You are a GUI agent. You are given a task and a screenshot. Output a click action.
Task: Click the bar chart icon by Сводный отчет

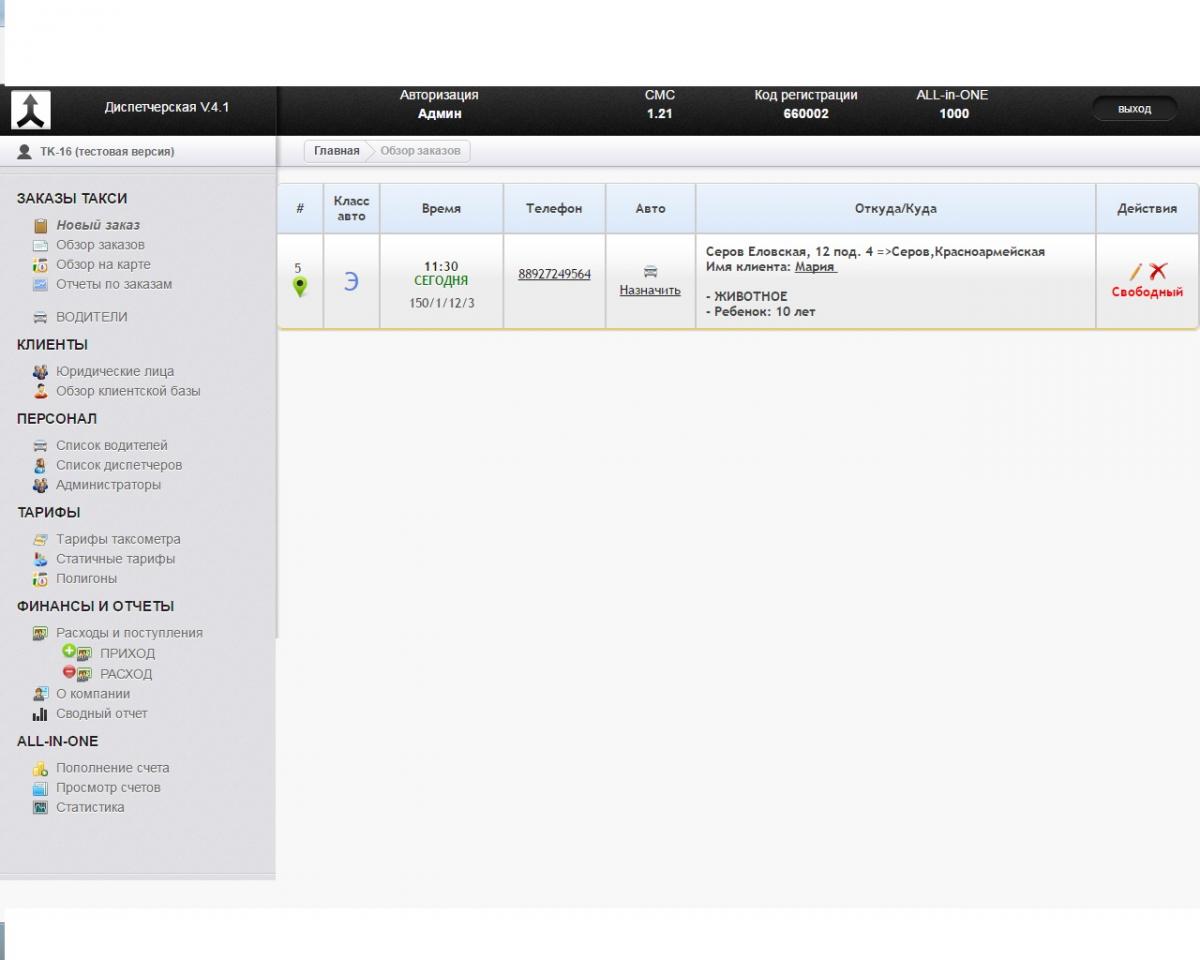[41, 714]
